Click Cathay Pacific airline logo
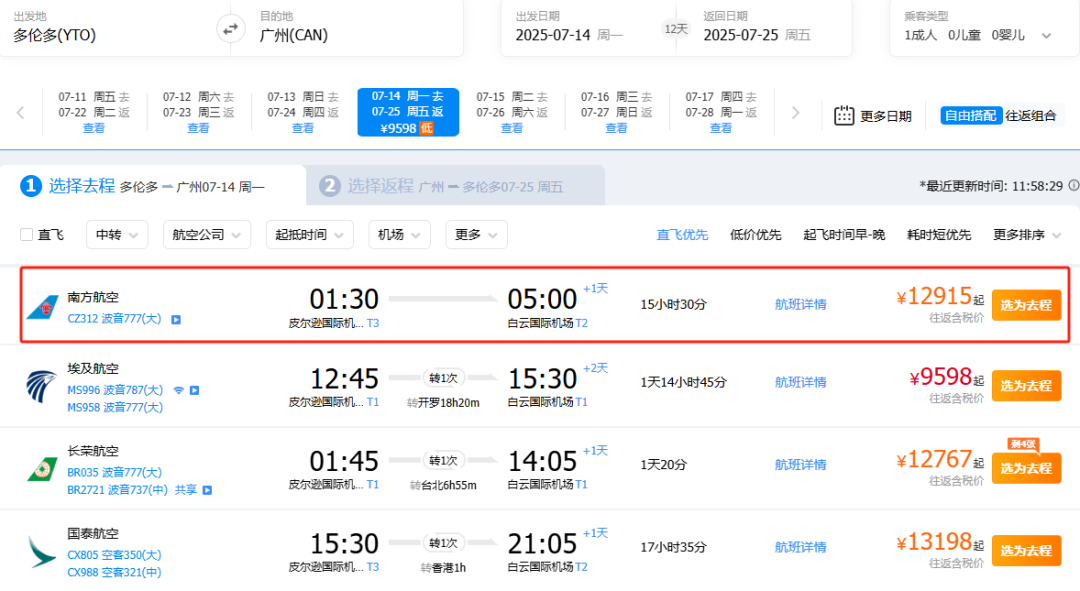Image resolution: width=1080 pixels, height=591 pixels. point(41,552)
